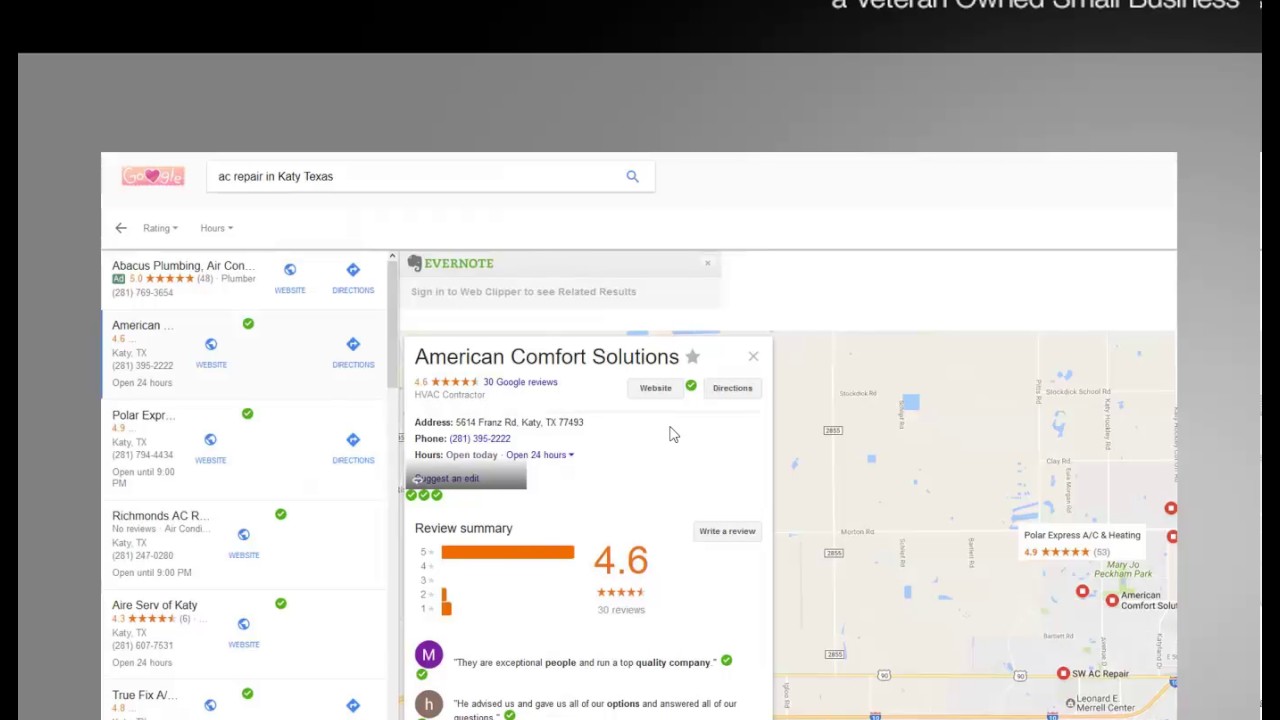This screenshot has height=720, width=1280.
Task: Click the Google hearts logo
Action: pos(153,177)
